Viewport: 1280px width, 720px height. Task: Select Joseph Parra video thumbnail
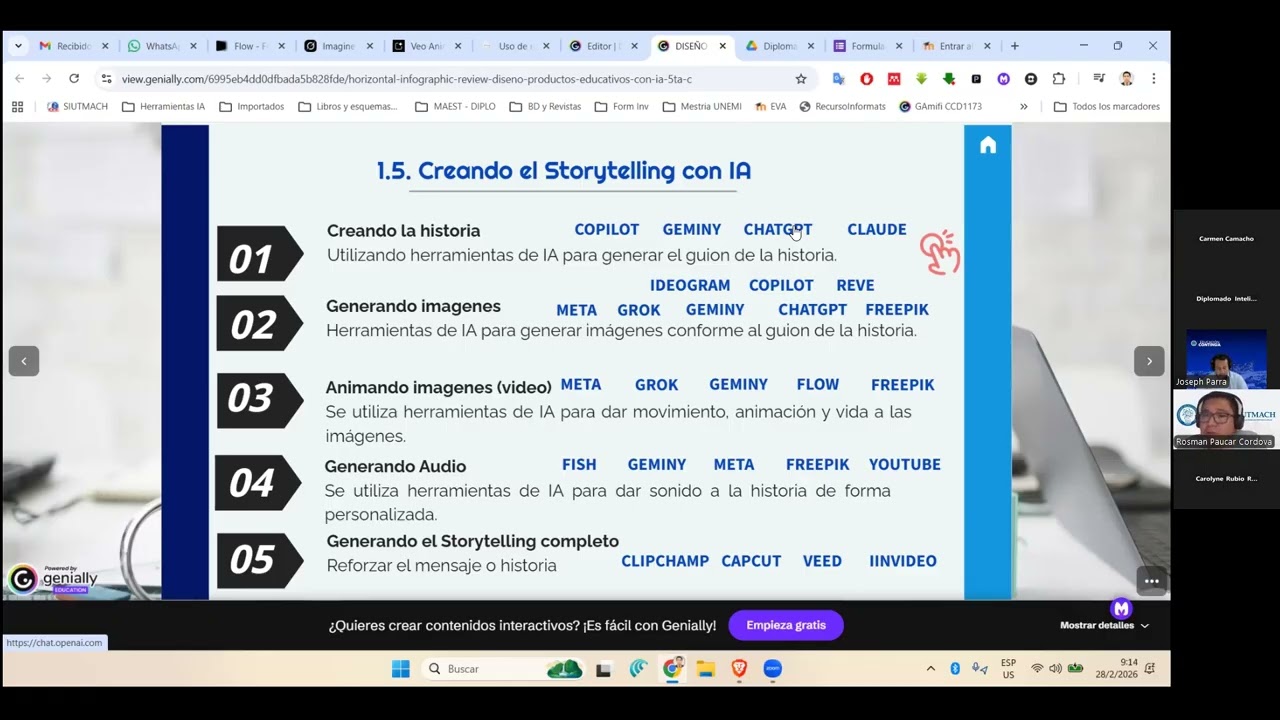tap(1226, 358)
